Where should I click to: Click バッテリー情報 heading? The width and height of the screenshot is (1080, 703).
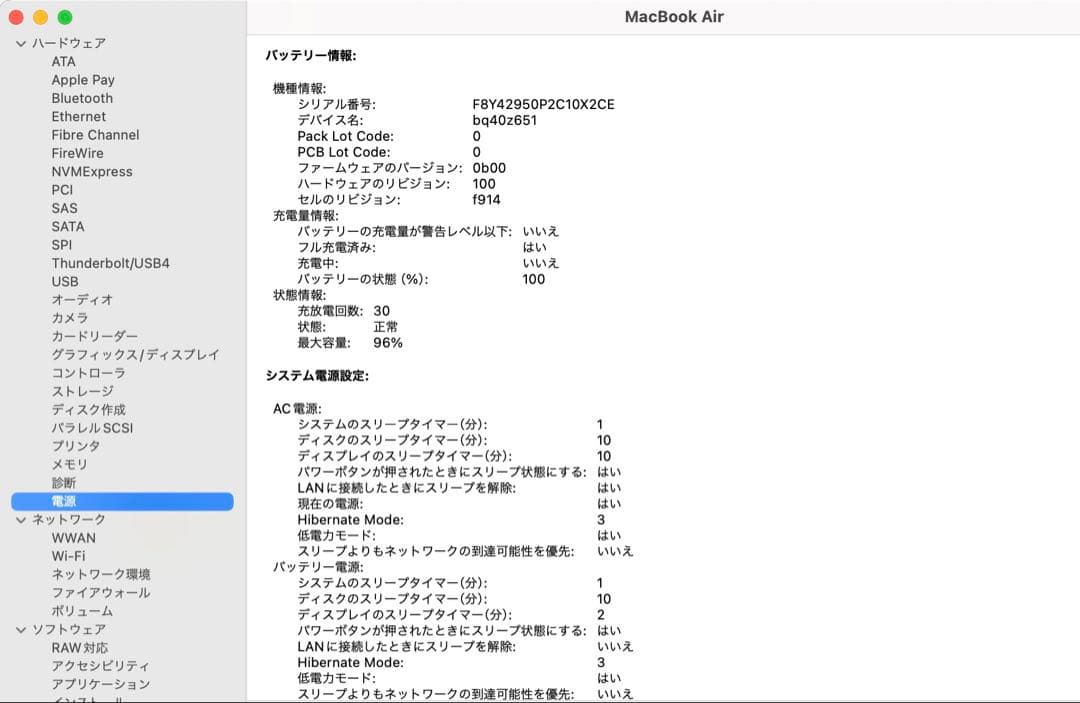(x=311, y=56)
